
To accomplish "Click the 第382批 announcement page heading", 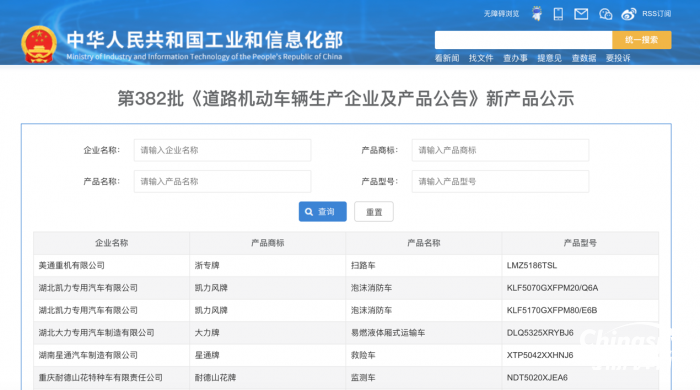I will [346, 99].
